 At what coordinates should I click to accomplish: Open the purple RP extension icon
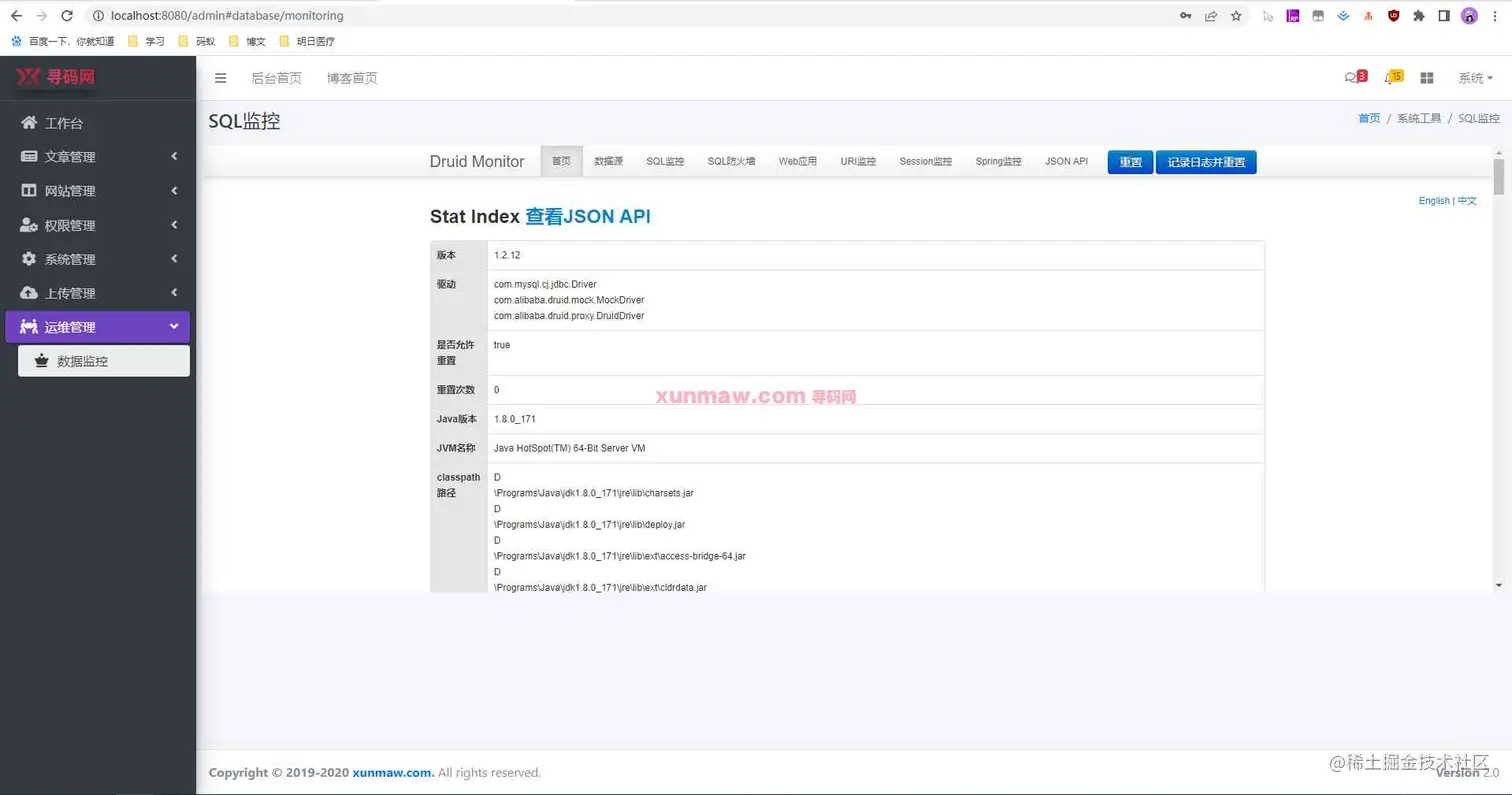1293,16
